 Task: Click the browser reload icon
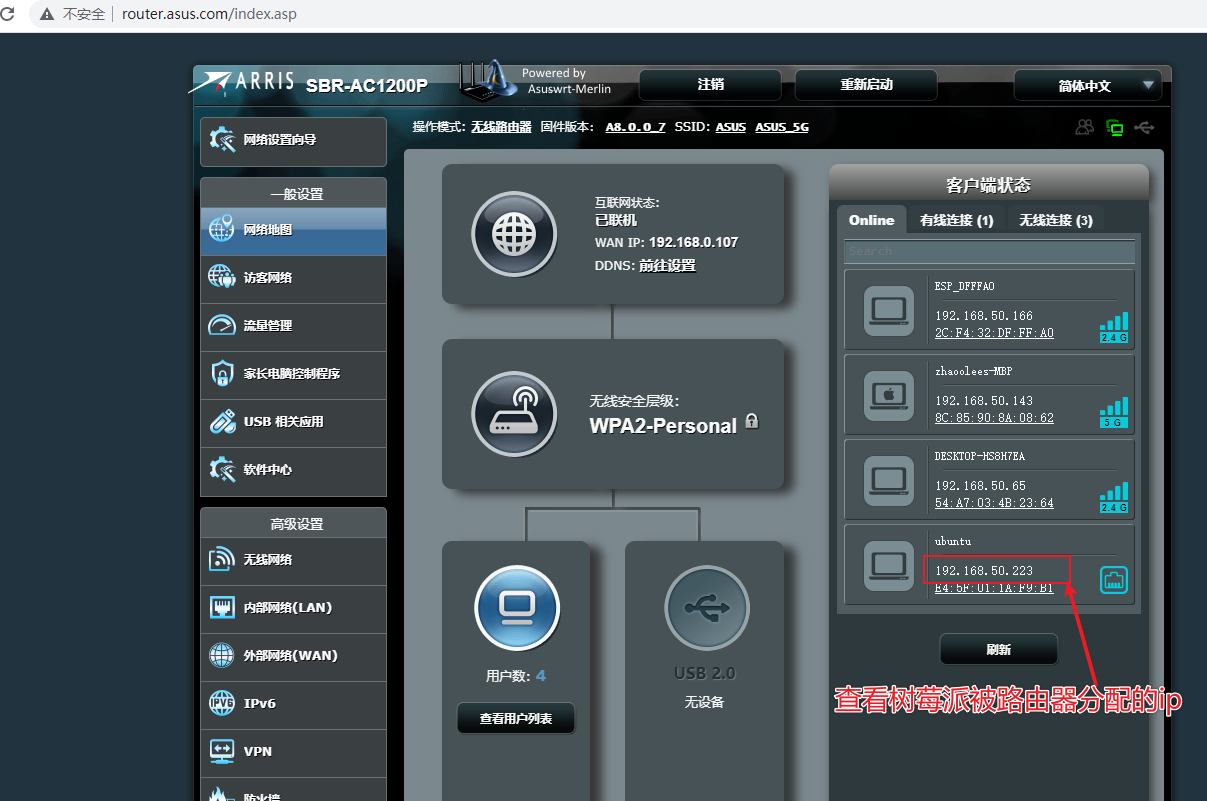pyautogui.click(x=8, y=14)
